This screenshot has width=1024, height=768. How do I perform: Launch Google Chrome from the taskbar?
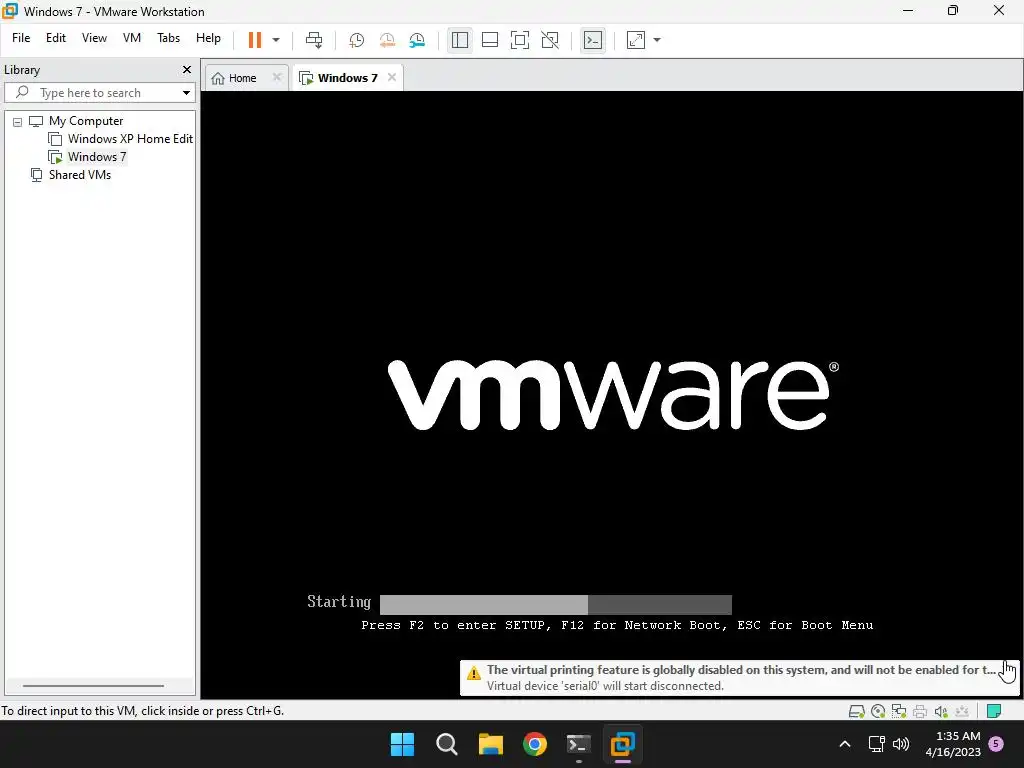pos(535,744)
